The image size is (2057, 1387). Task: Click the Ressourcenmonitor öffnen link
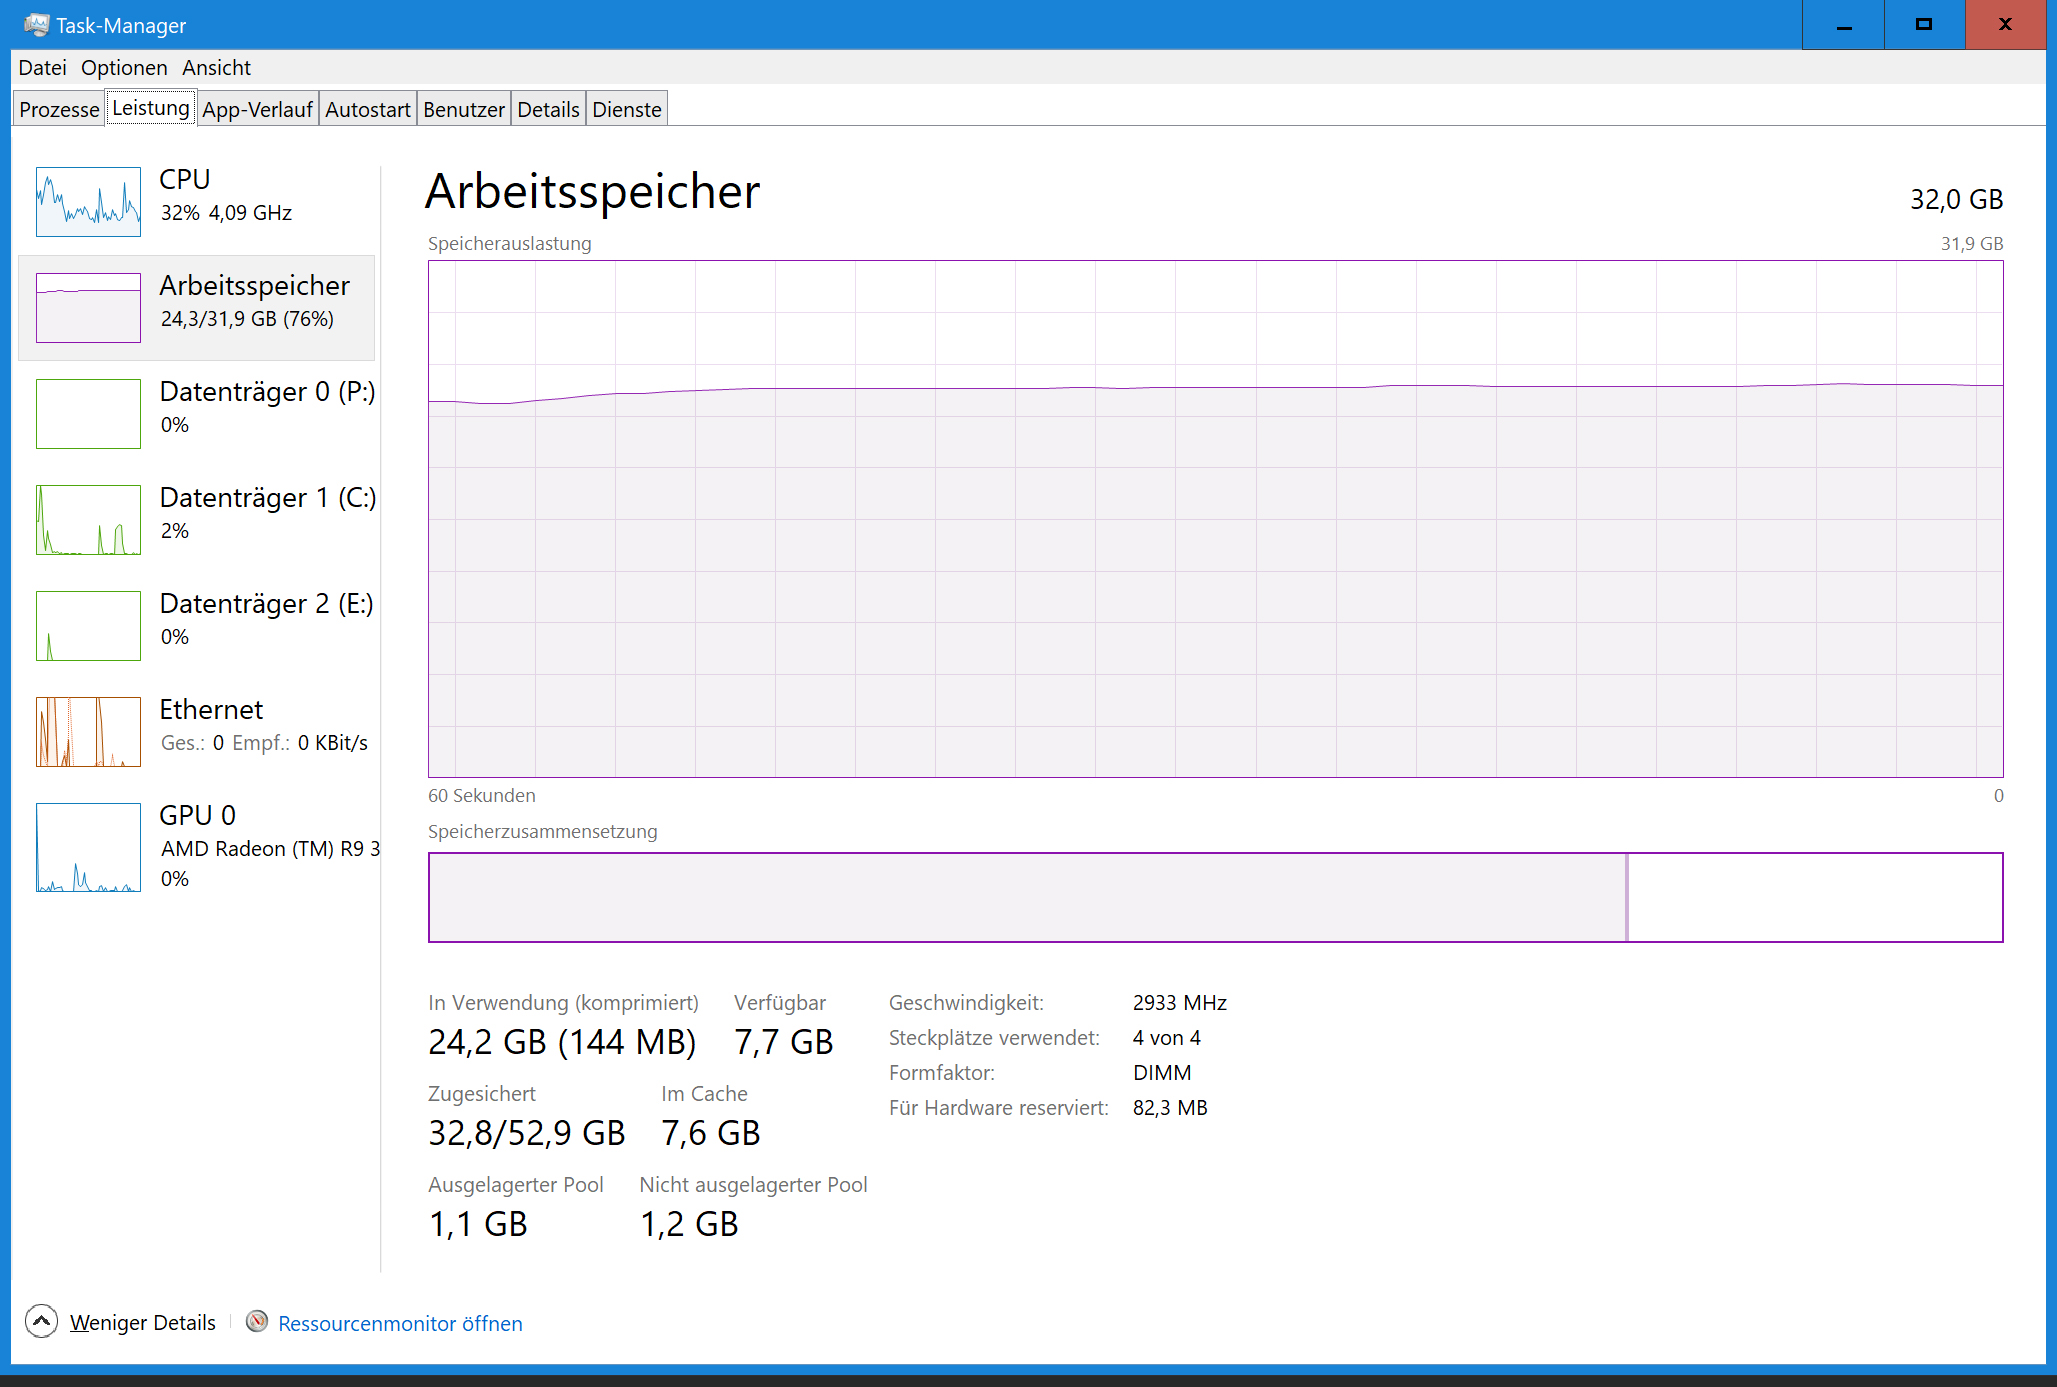(x=400, y=1323)
